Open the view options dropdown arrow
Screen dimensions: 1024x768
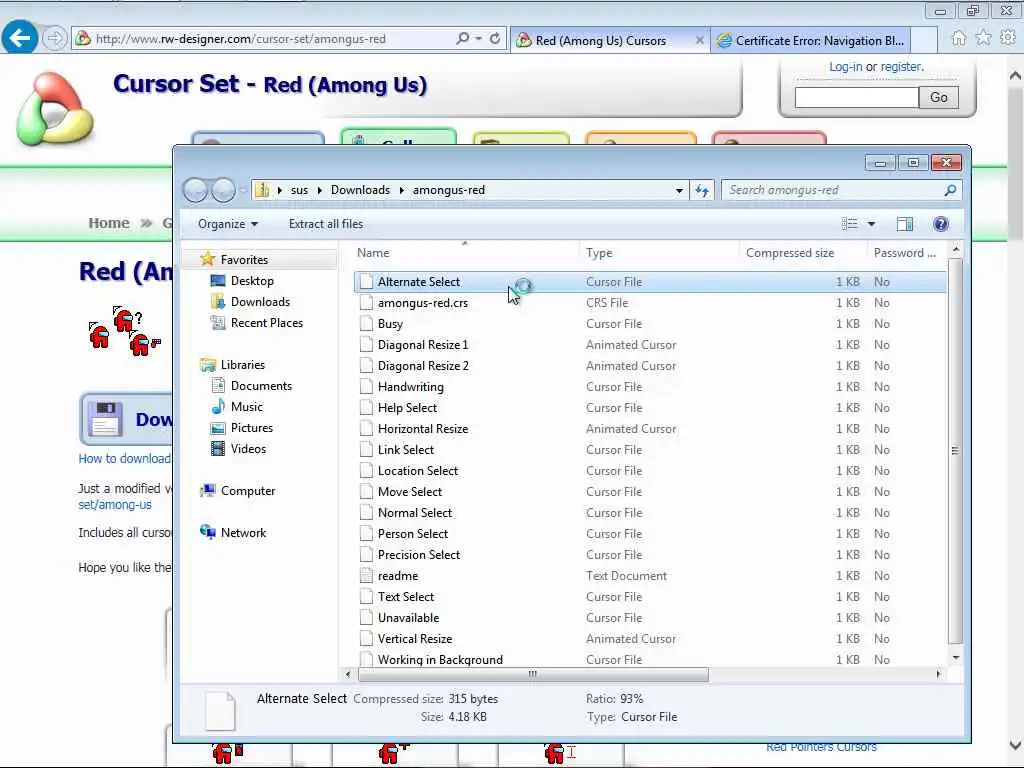(x=871, y=224)
